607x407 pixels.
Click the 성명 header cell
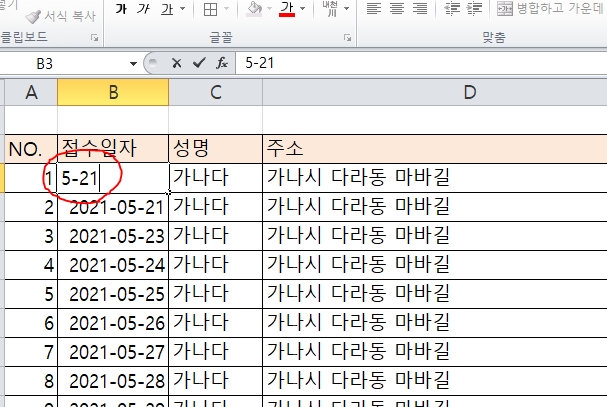pyautogui.click(x=216, y=149)
